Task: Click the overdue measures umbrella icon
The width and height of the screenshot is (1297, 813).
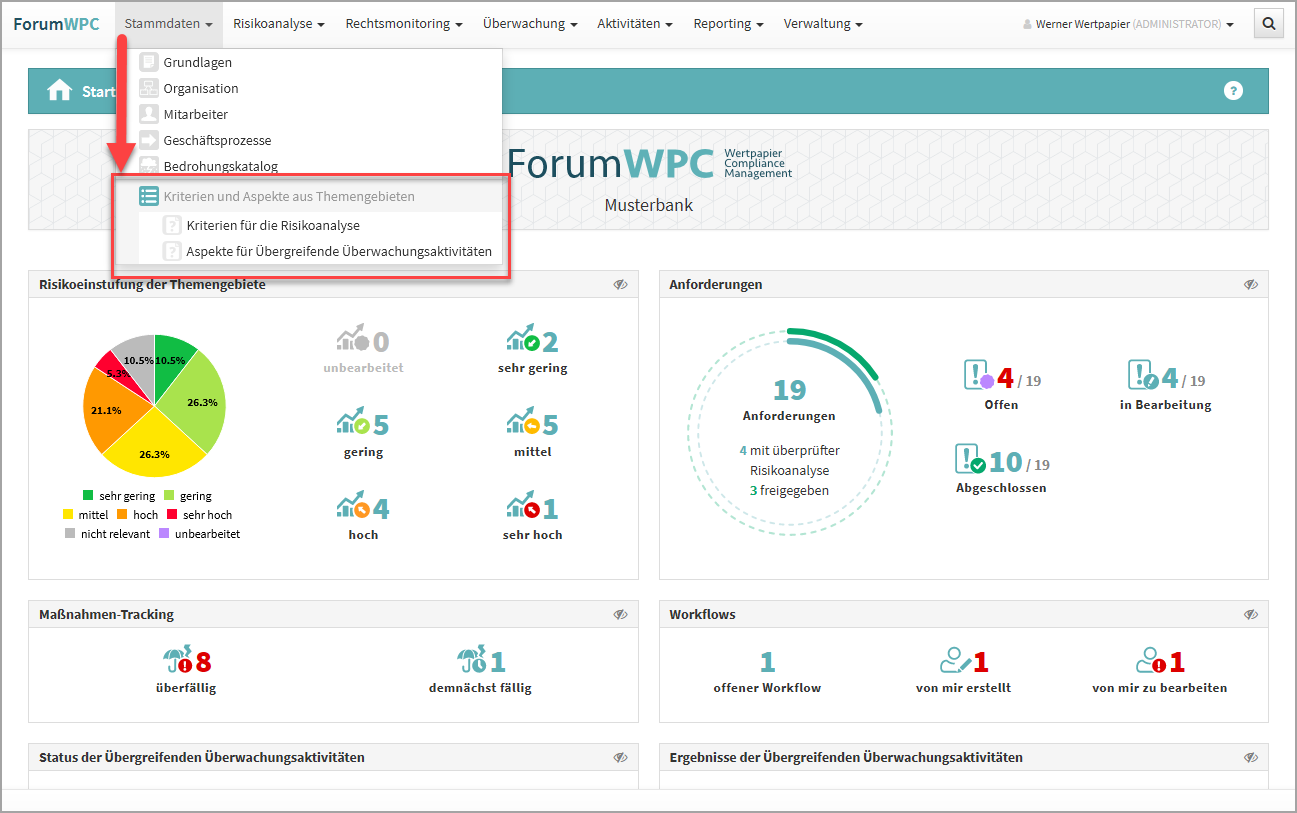Action: 177,661
